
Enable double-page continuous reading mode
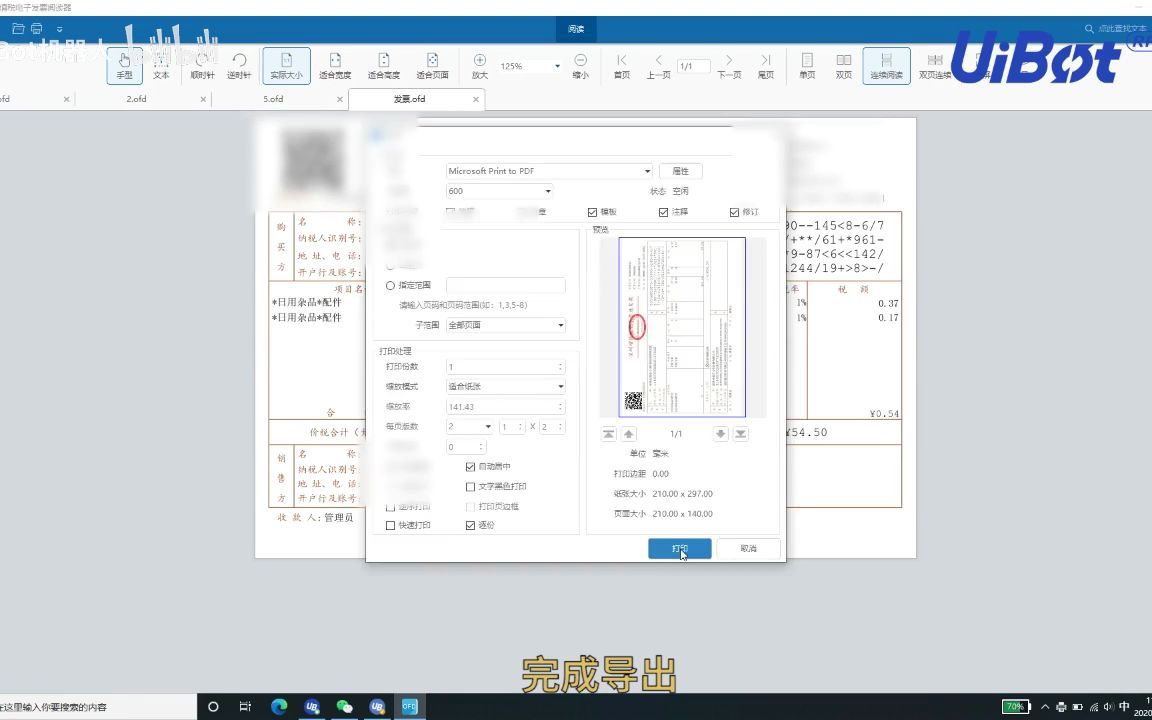click(934, 66)
